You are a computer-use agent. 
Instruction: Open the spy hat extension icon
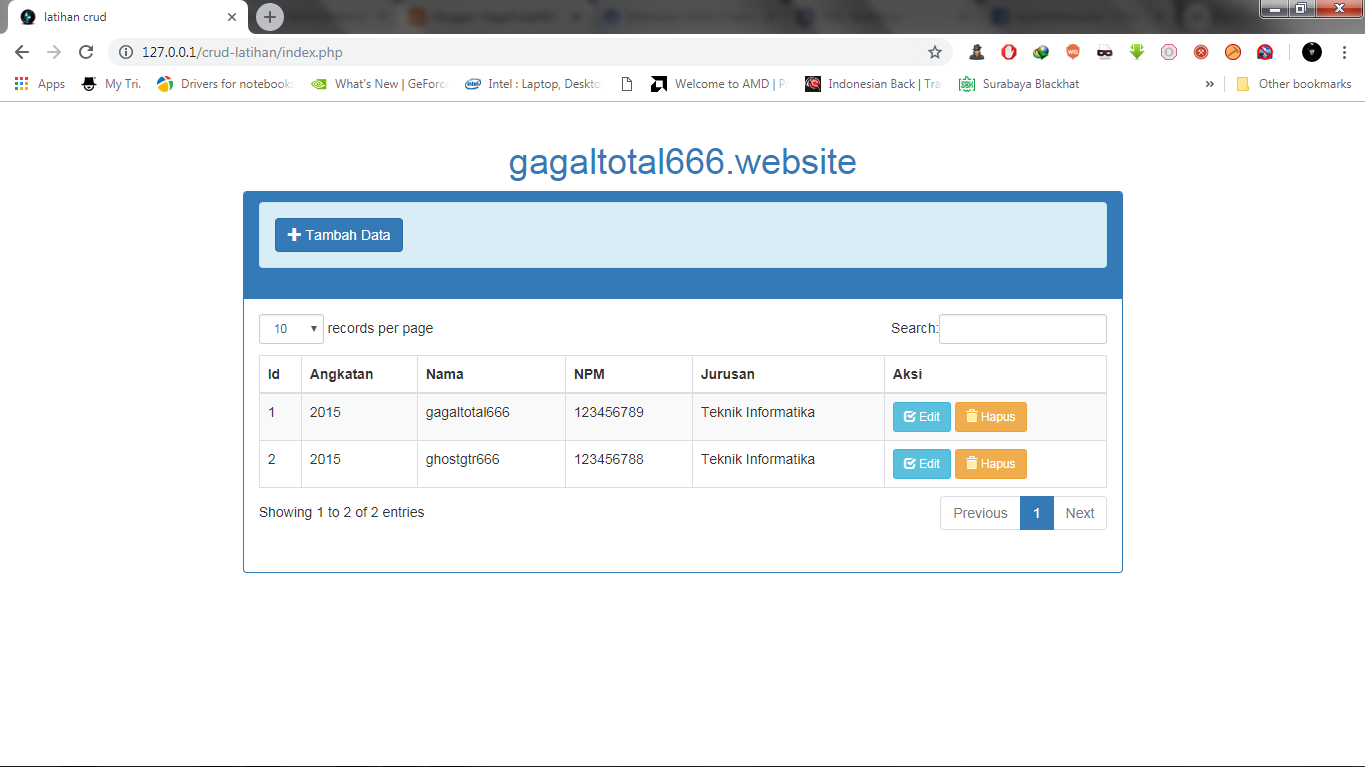click(x=977, y=52)
